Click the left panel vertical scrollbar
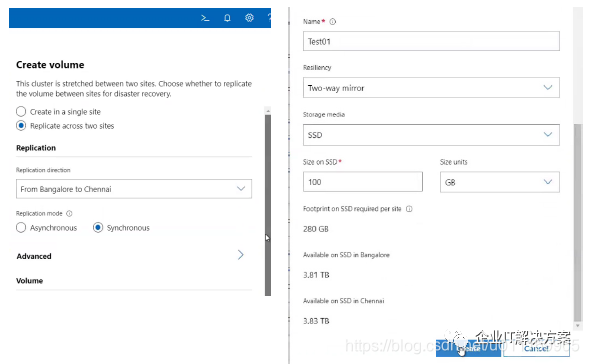 pos(268,205)
